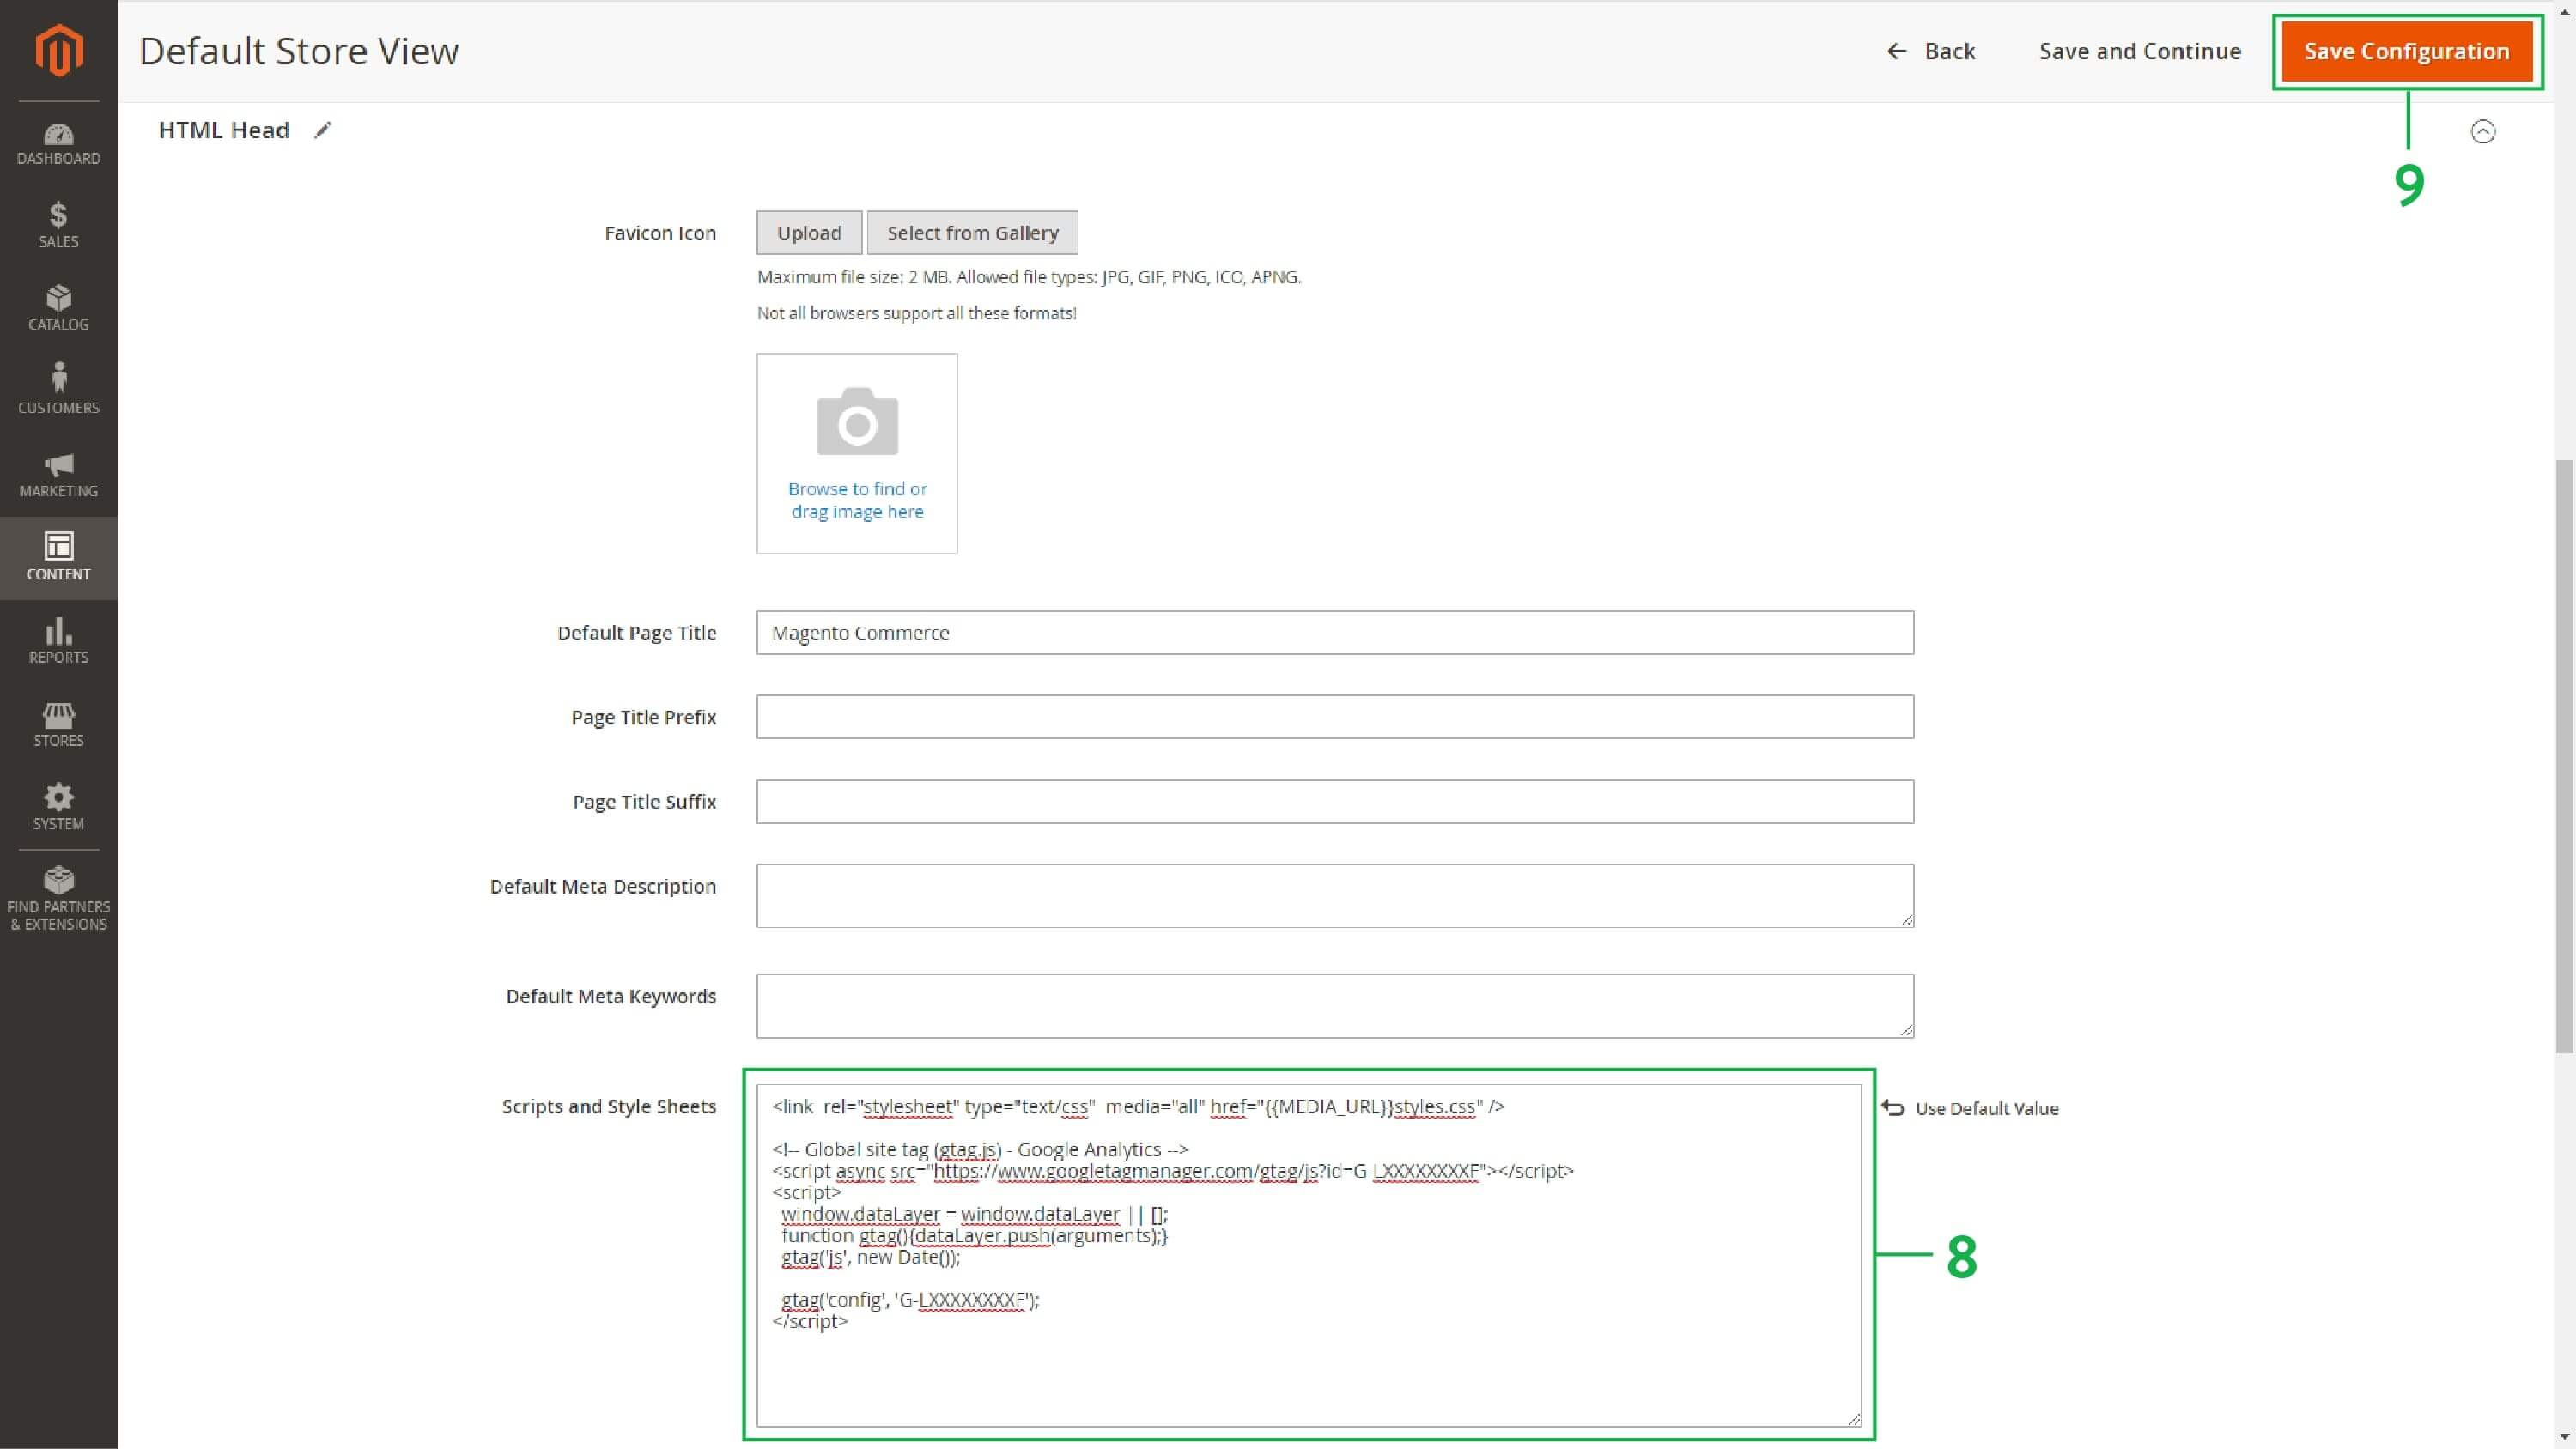Go back using the Back arrow
Image resolution: width=2576 pixels, height=1449 pixels.
click(x=1932, y=51)
